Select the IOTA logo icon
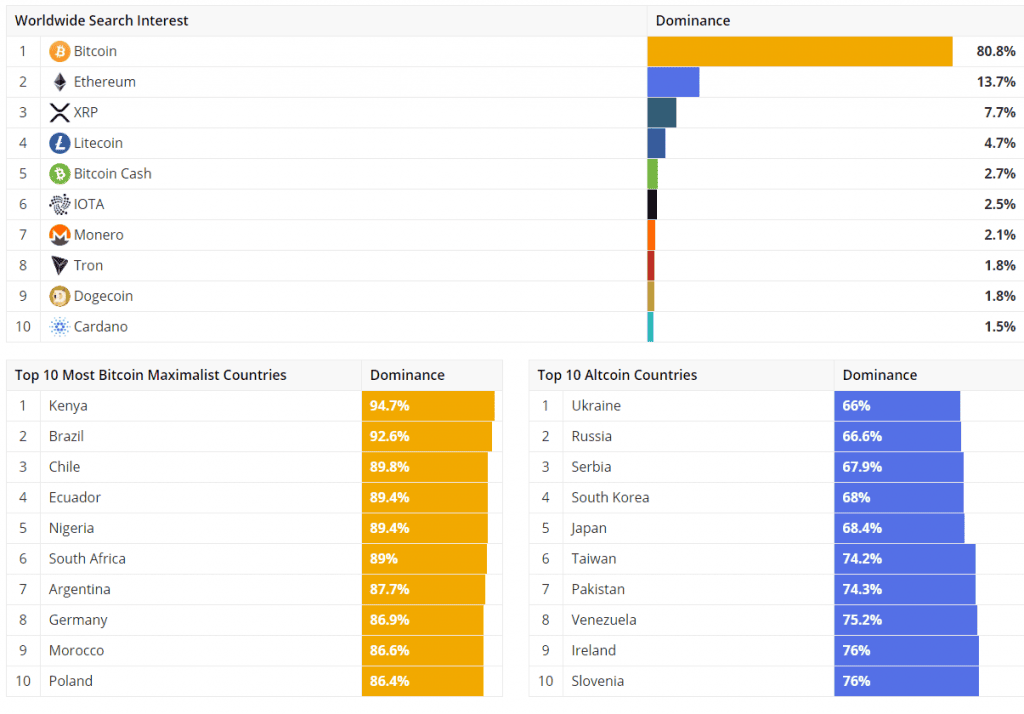 (59, 204)
